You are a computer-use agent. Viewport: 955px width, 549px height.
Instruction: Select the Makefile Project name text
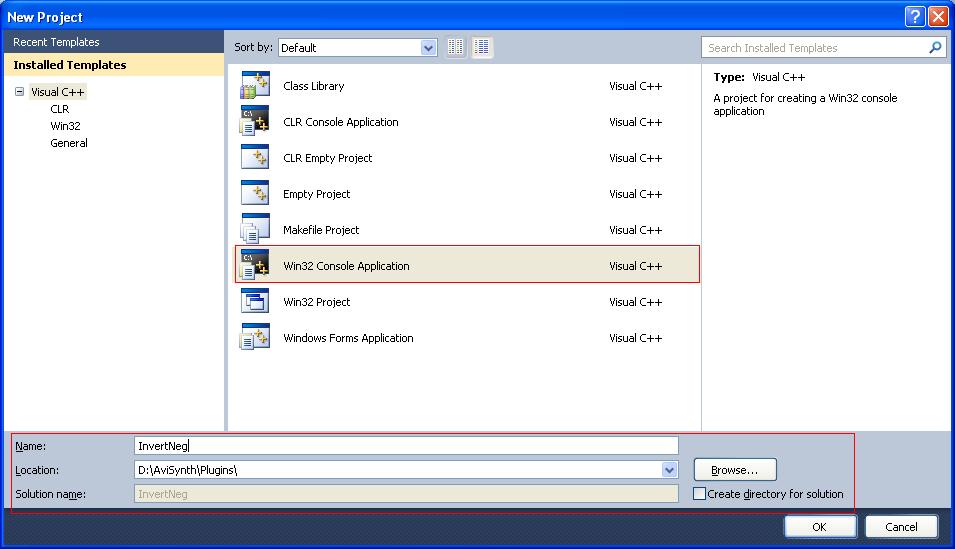(x=321, y=230)
